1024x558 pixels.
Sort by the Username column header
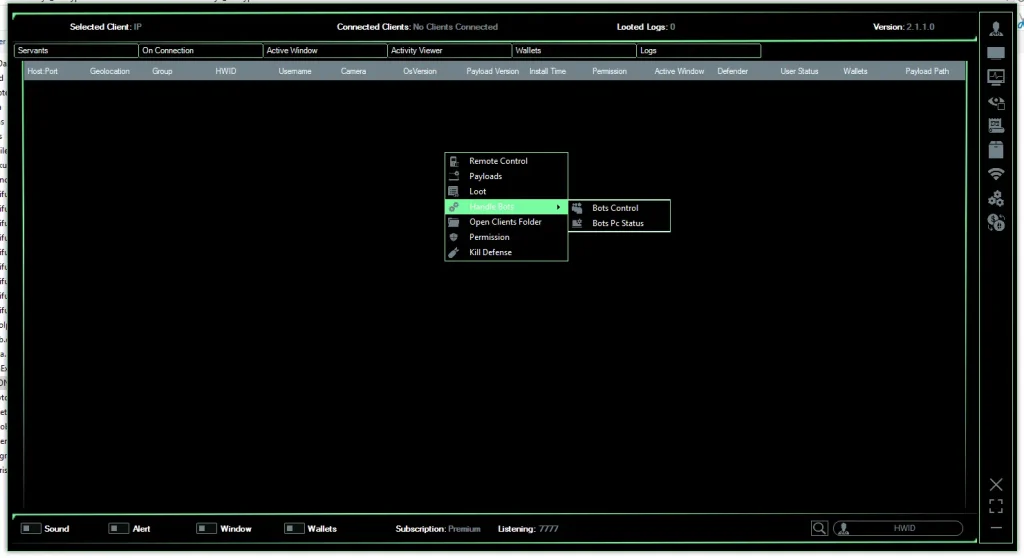295,72
